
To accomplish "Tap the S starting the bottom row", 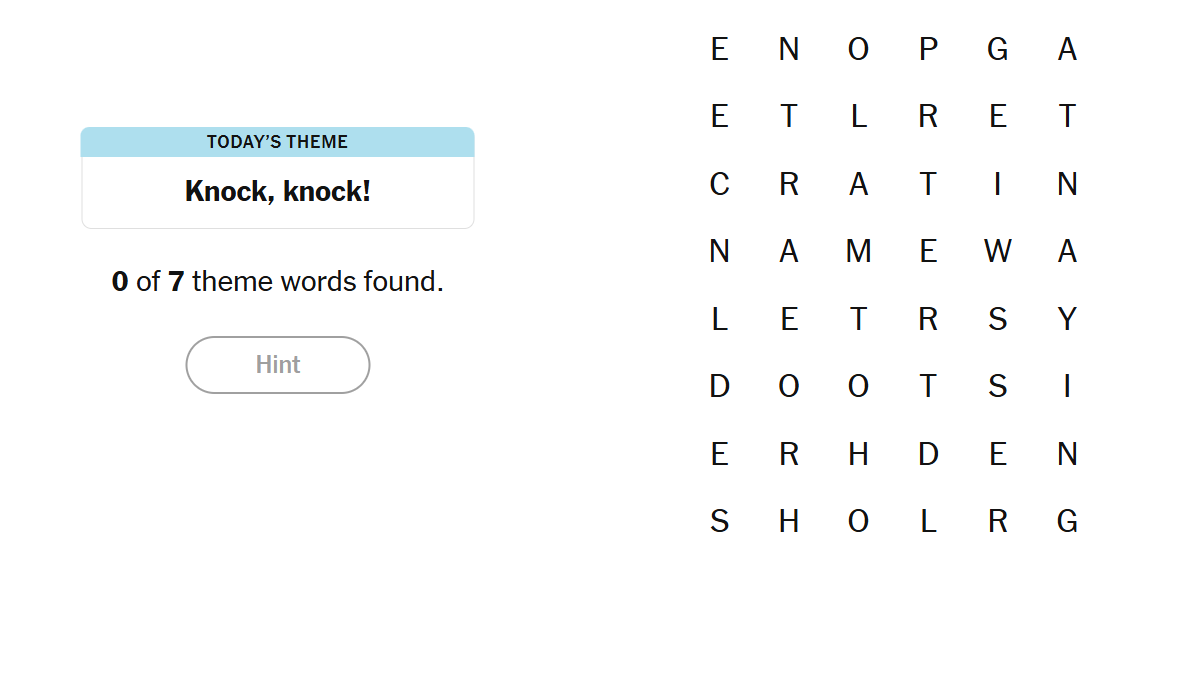I will point(719,522).
